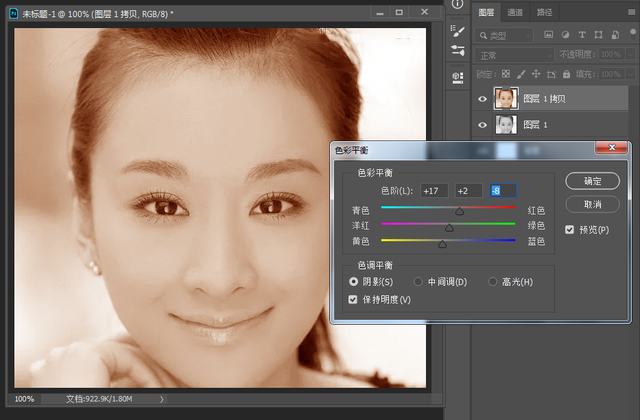The width and height of the screenshot is (640, 420).
Task: Open the 类型 layer filter dropdown
Action: [504, 36]
